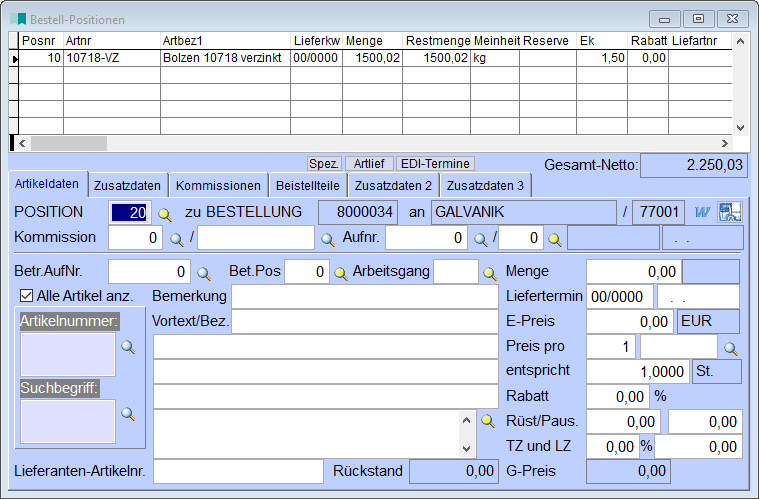Image resolution: width=759 pixels, height=499 pixels.
Task: Click the Lieferanten-Artikelnr. input field
Action: tap(238, 470)
